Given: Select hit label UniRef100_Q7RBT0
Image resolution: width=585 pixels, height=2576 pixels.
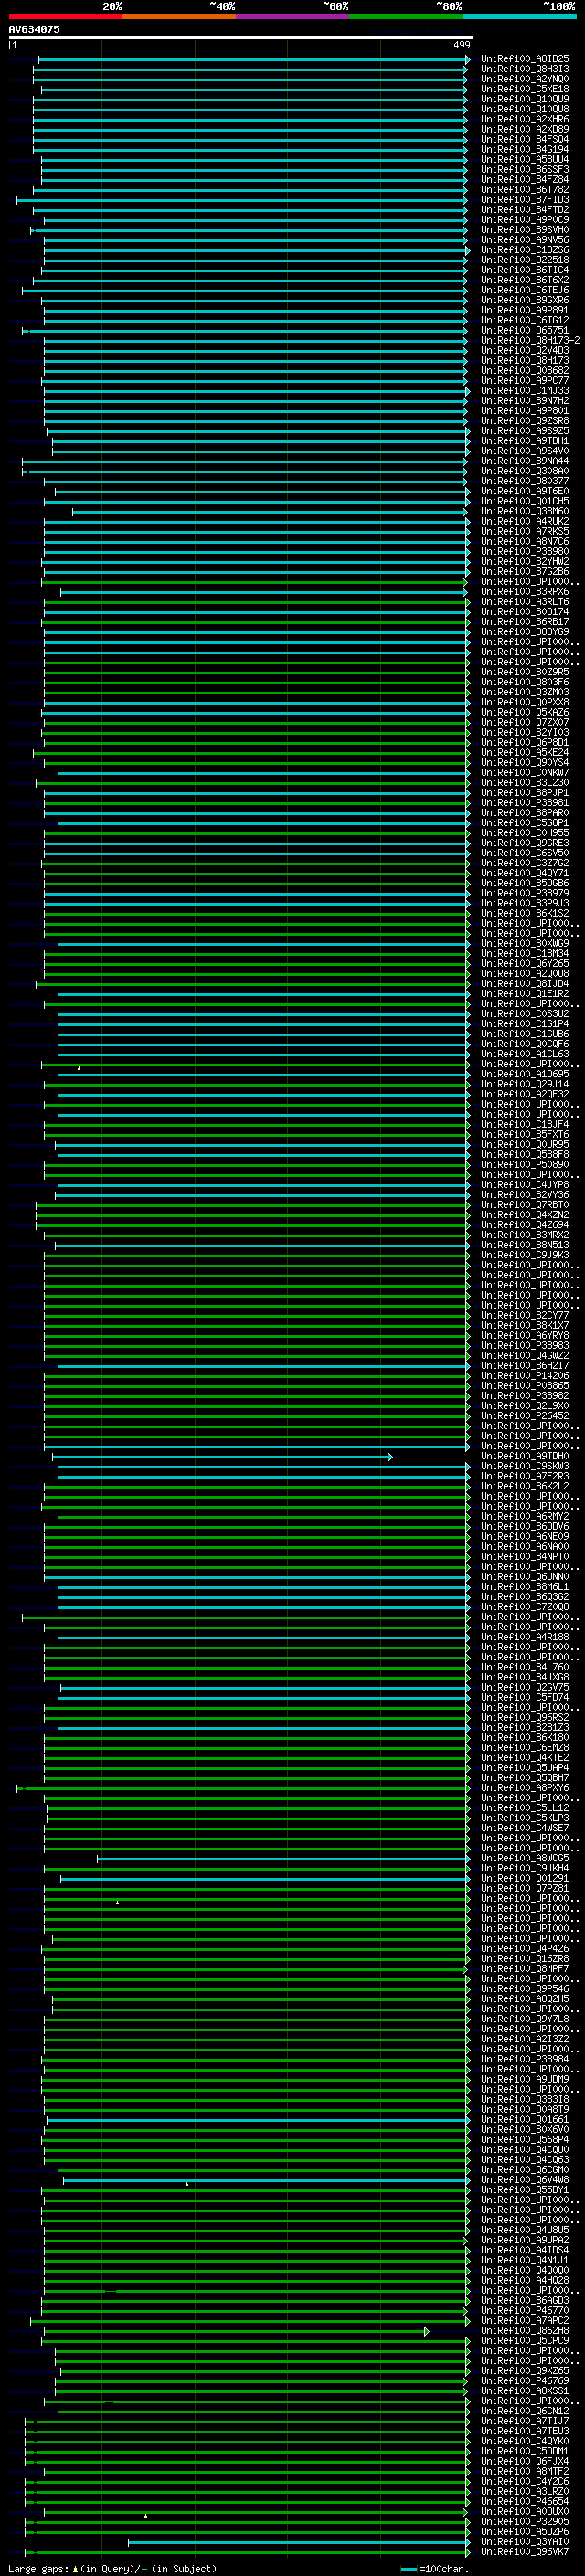Looking at the screenshot, I should [525, 1205].
